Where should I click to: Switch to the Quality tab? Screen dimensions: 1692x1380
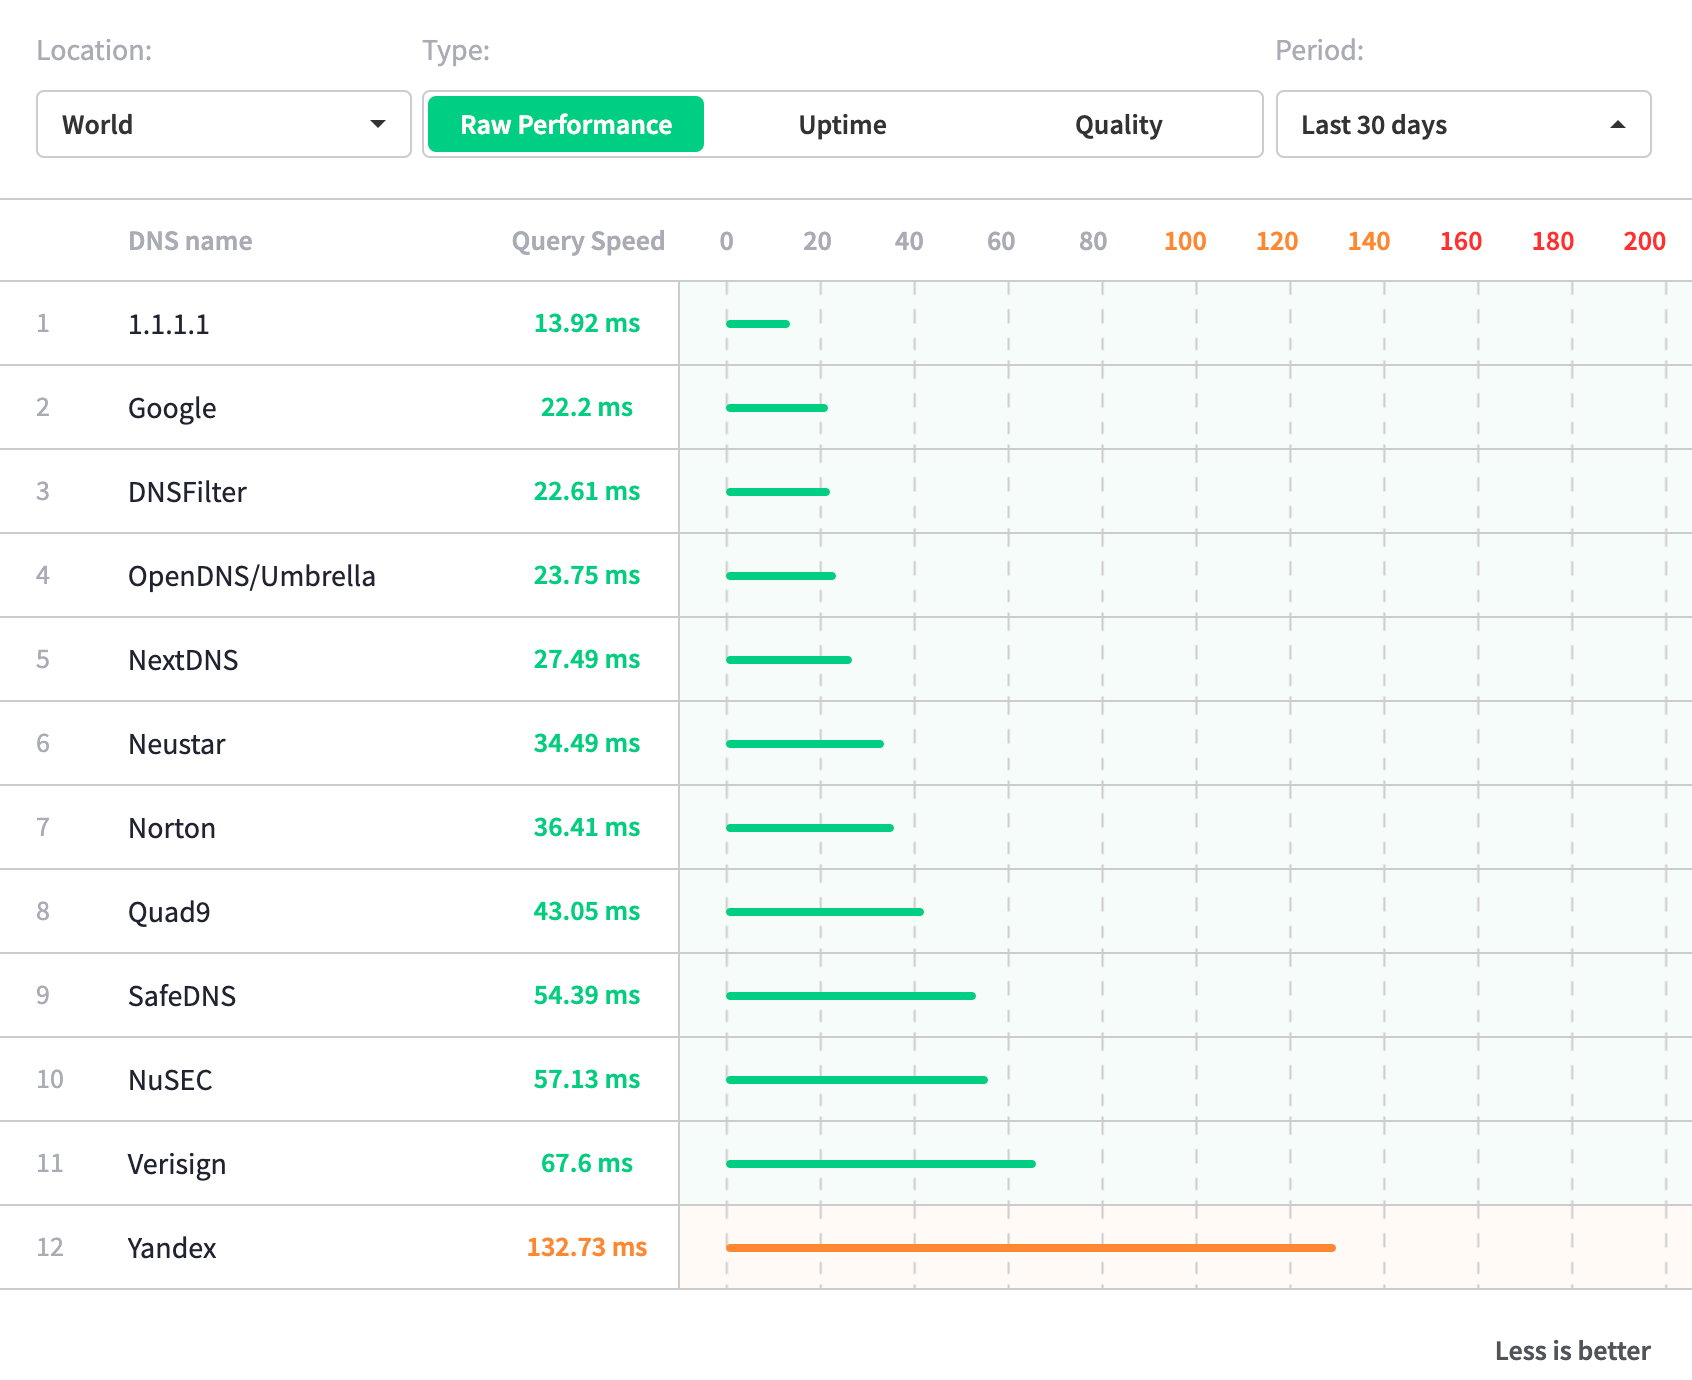click(1118, 125)
